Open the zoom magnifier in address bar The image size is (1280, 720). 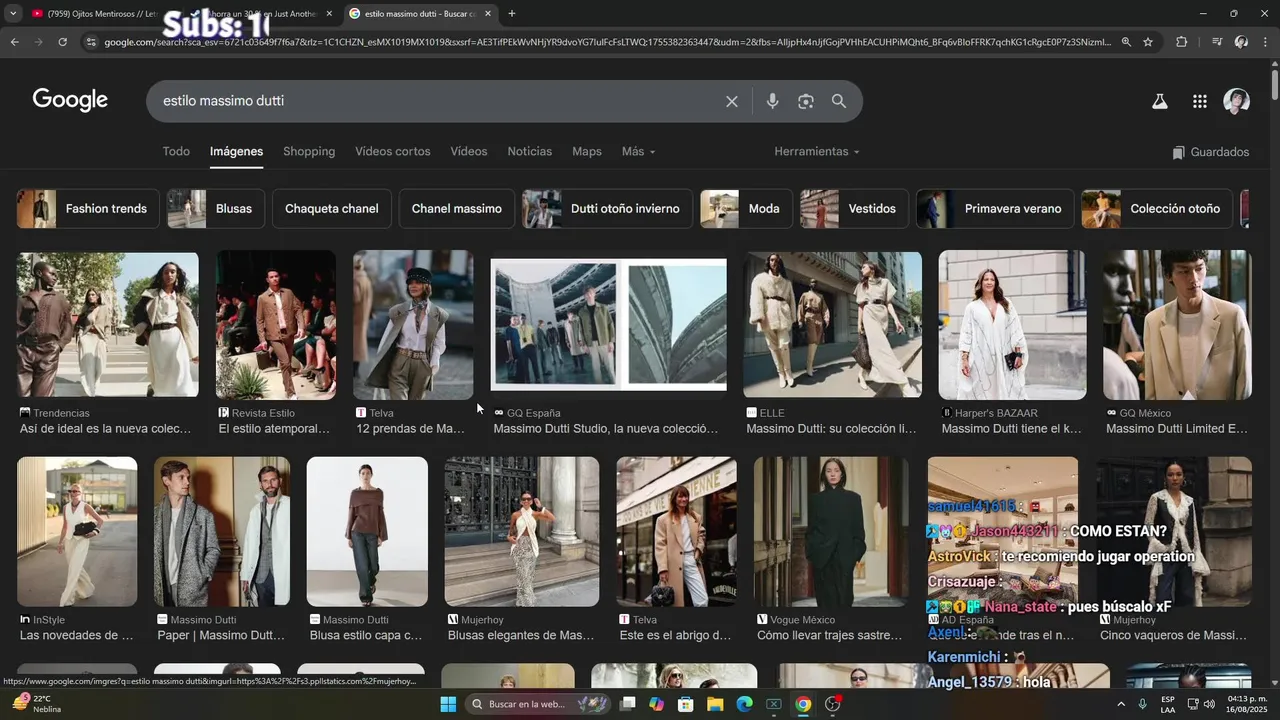(1126, 42)
